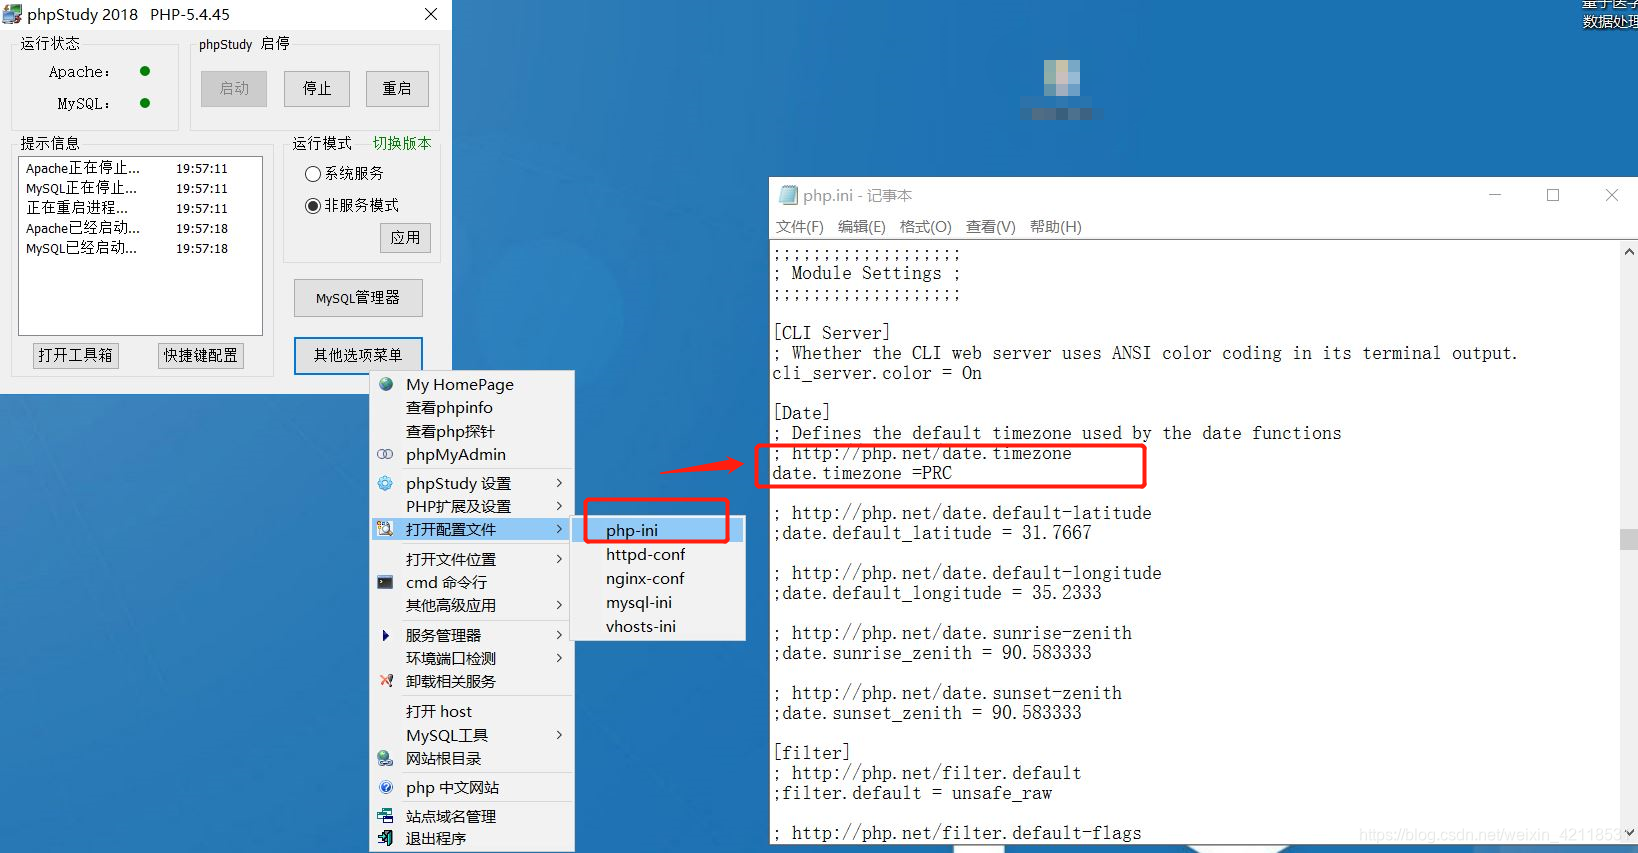Click 打开工具箱 button
This screenshot has height=853, width=1638.
pos(76,355)
